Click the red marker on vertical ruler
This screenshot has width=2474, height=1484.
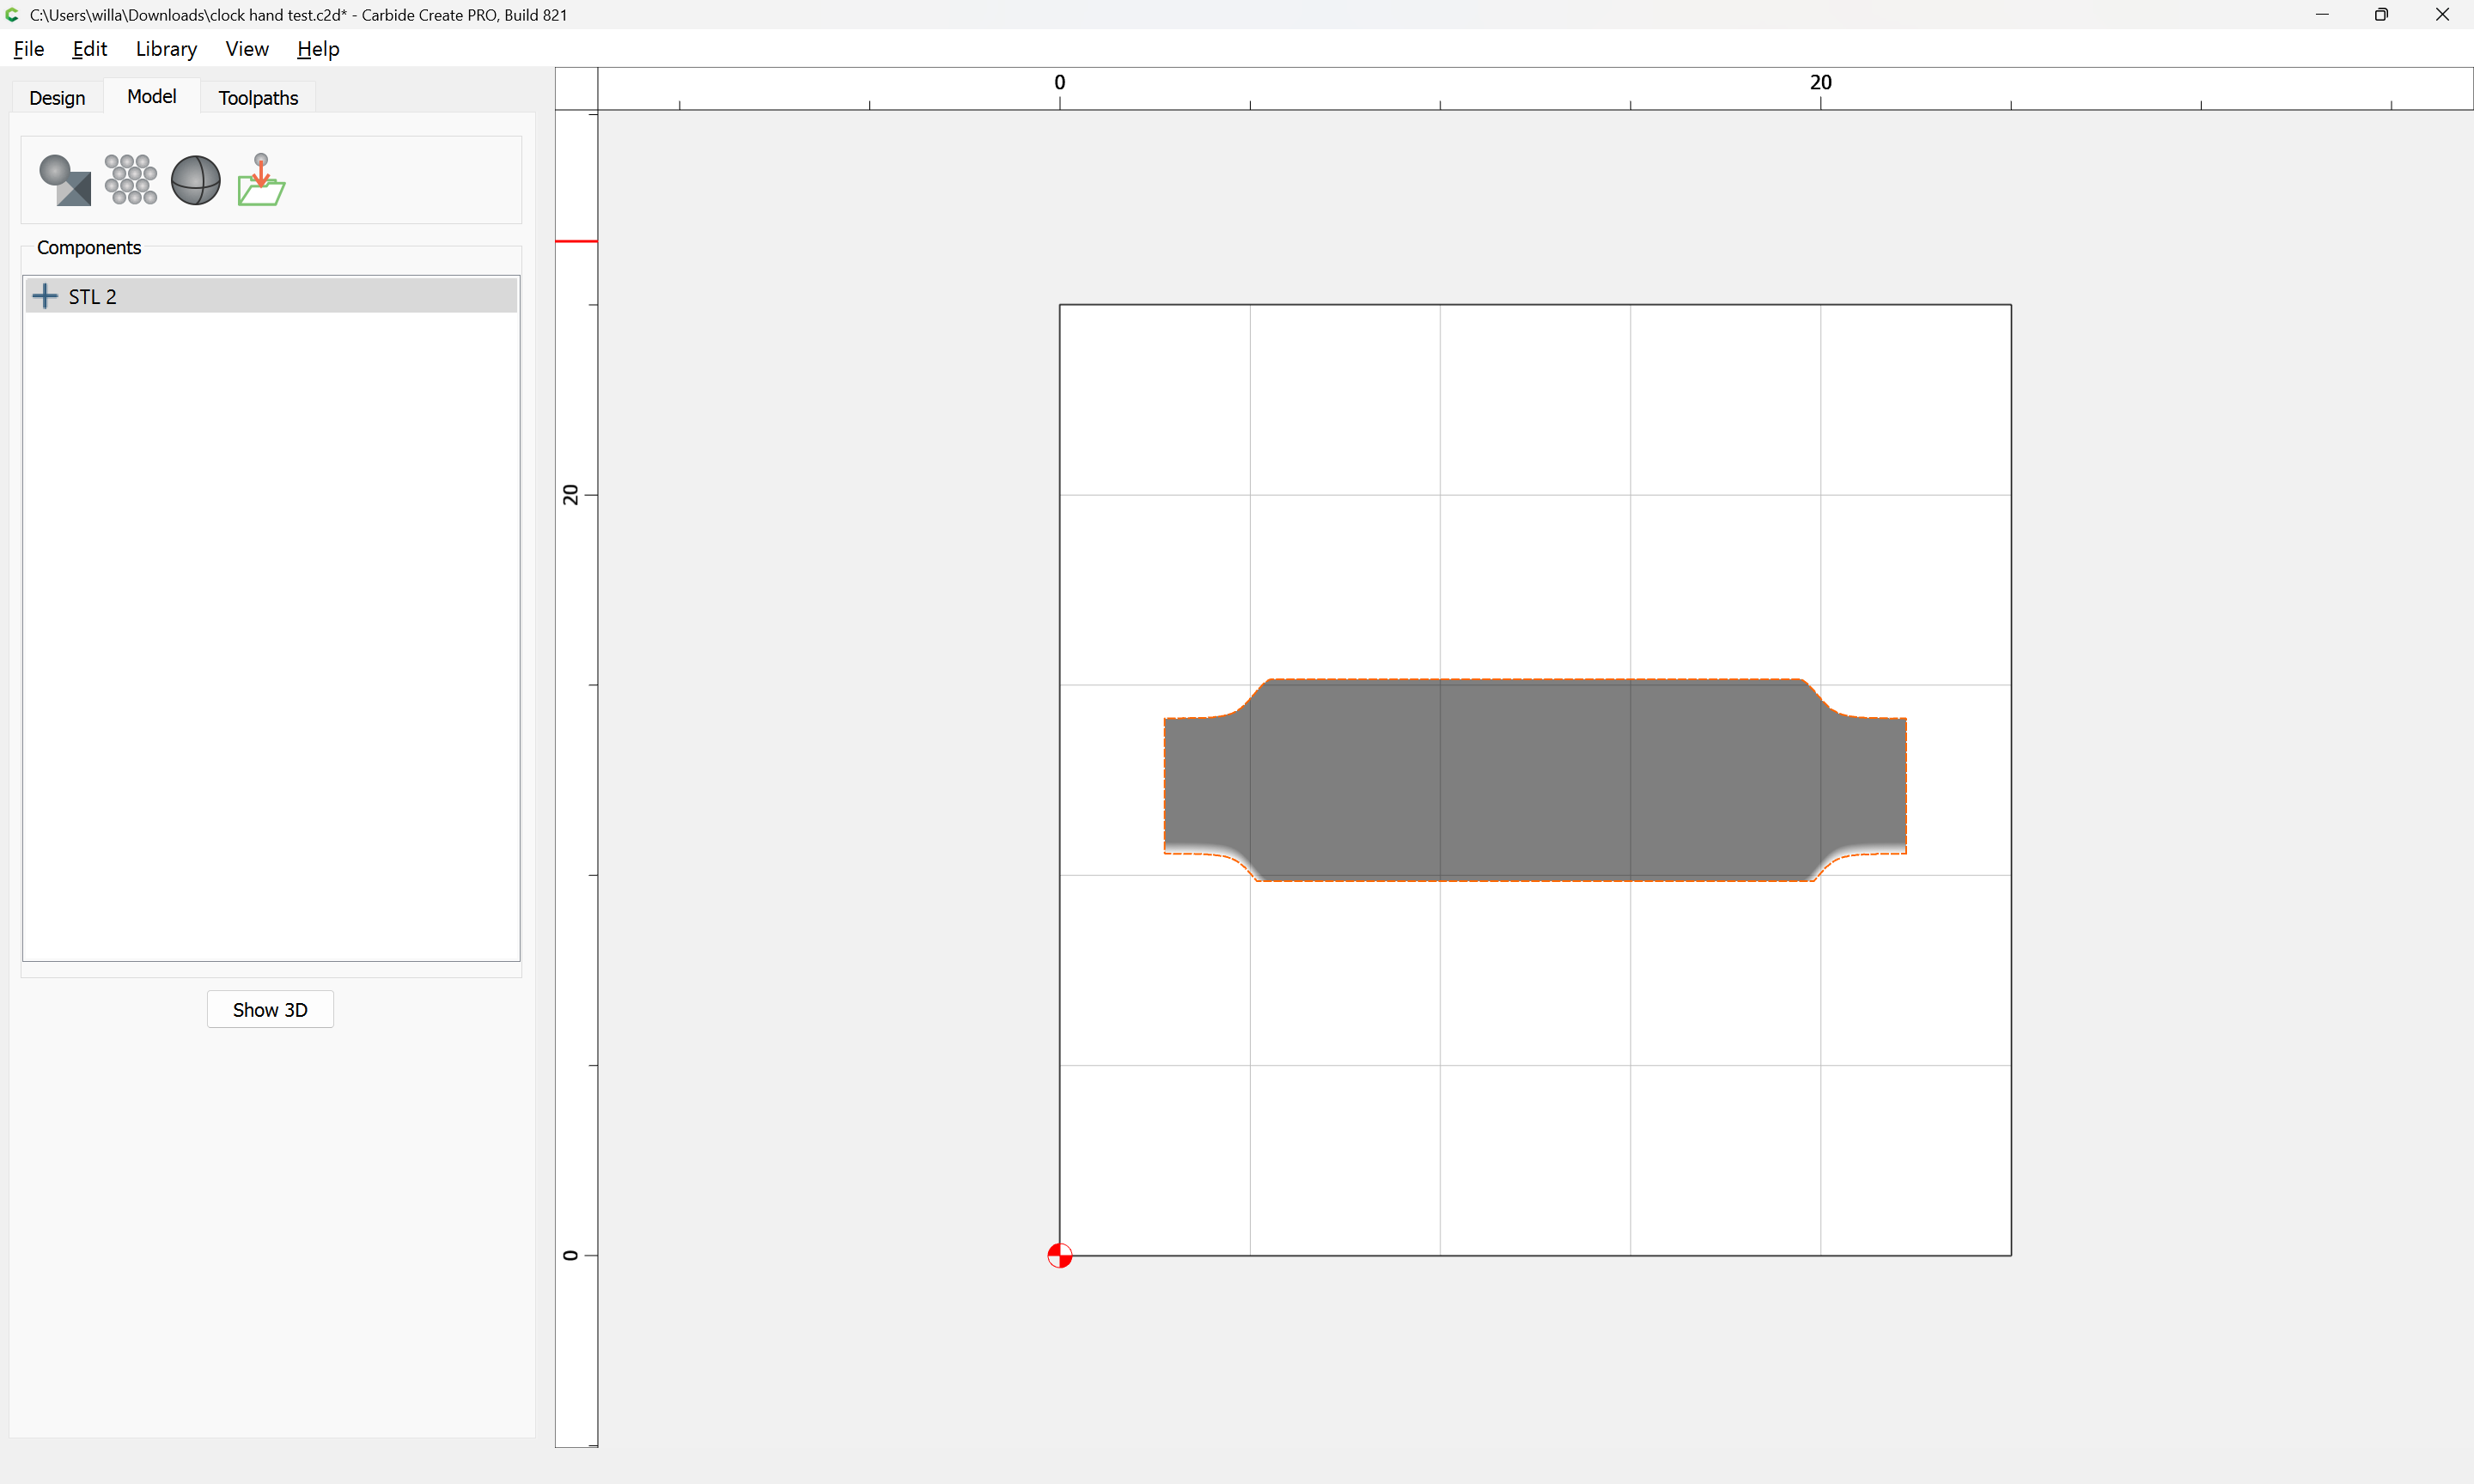coord(576,241)
